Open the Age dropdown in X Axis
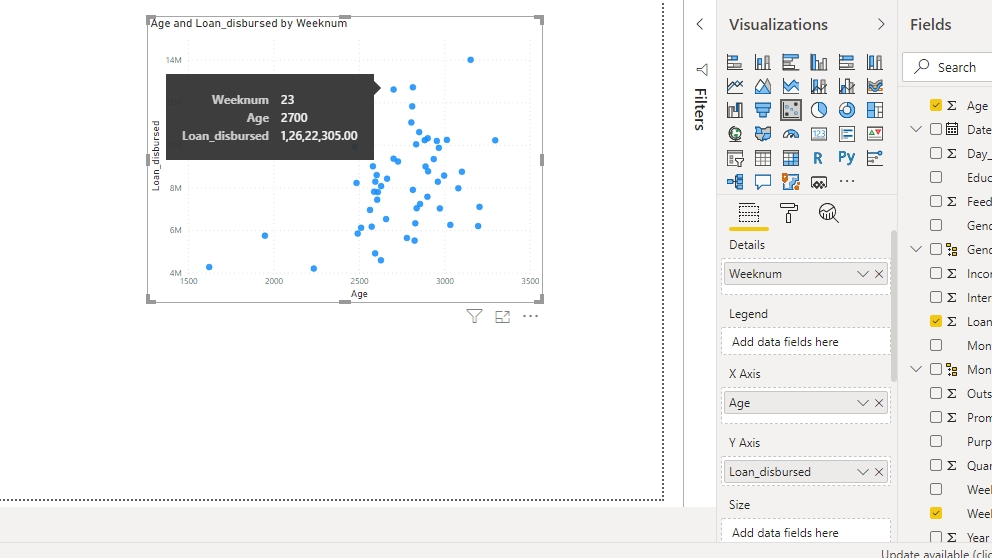 tap(862, 403)
